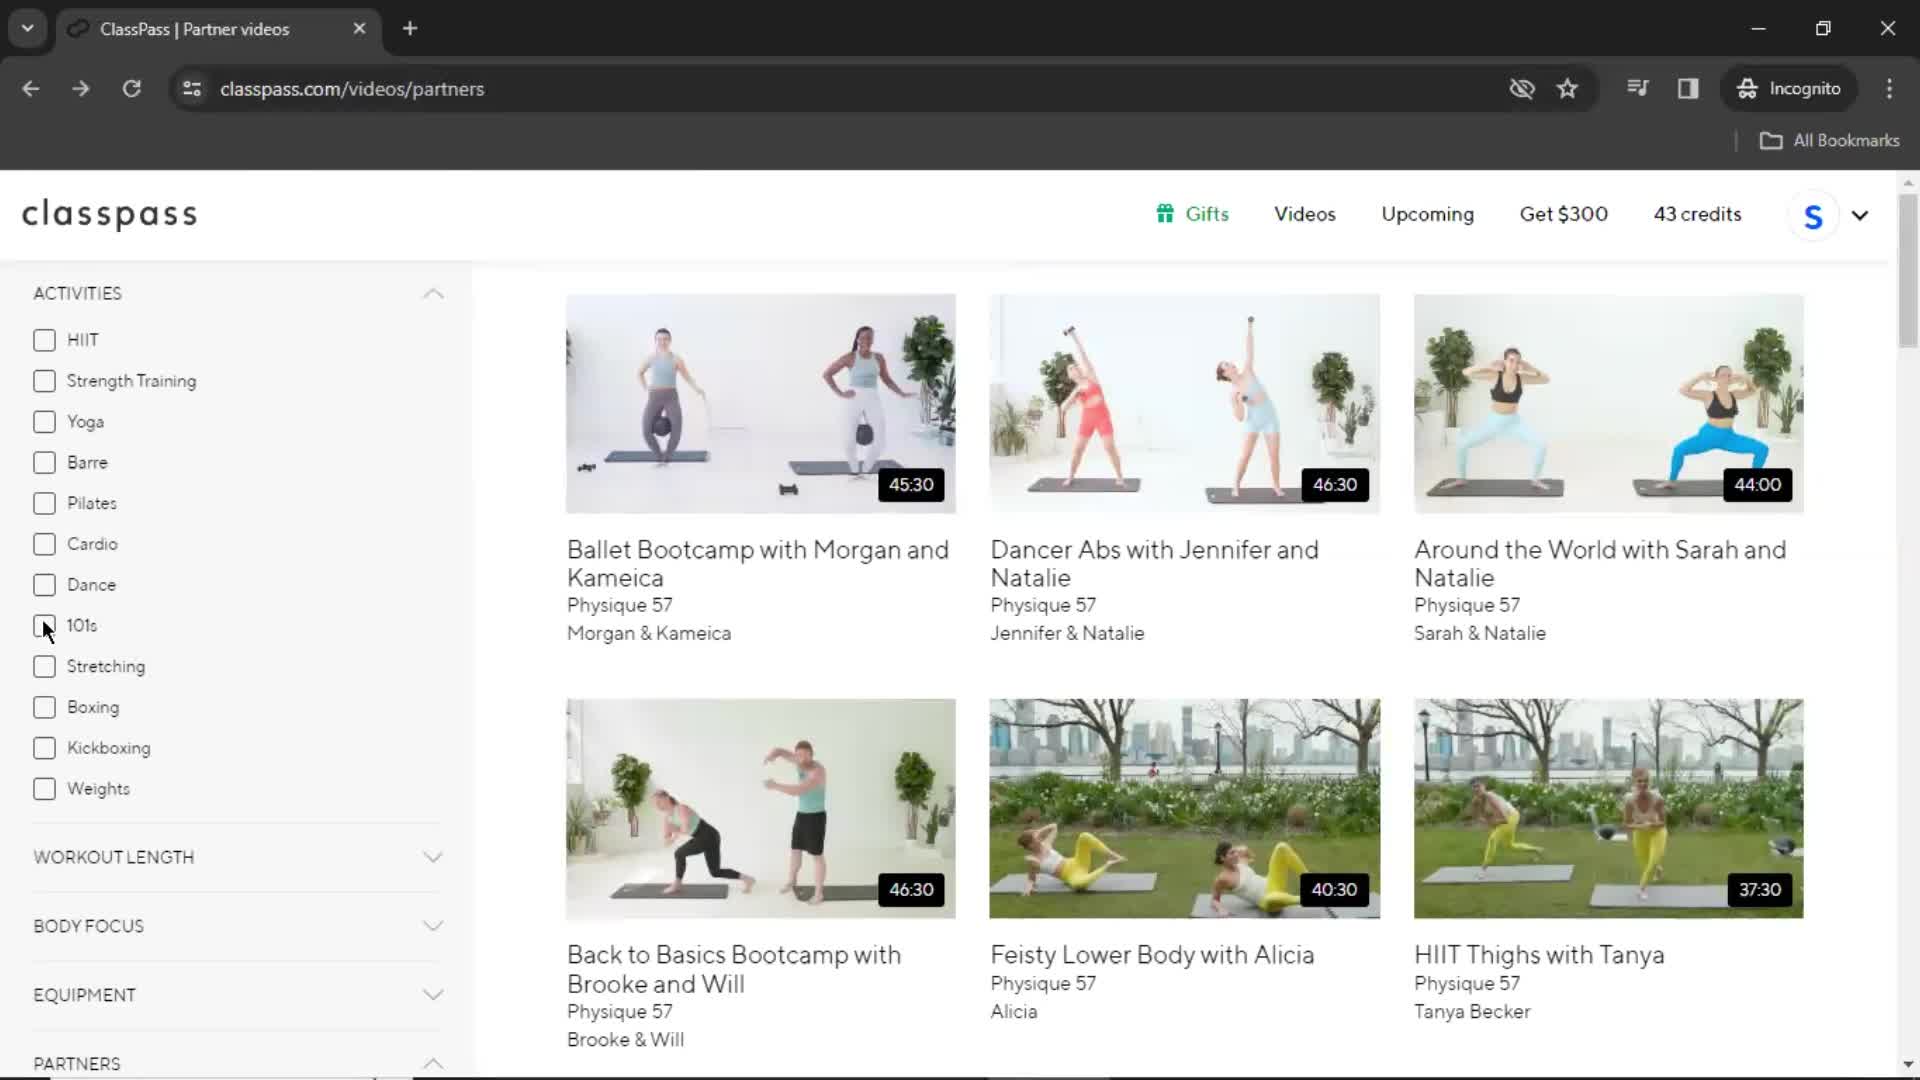Viewport: 1920px width, 1080px height.
Task: Open Gifts with green gift icon
Action: point(1192,214)
